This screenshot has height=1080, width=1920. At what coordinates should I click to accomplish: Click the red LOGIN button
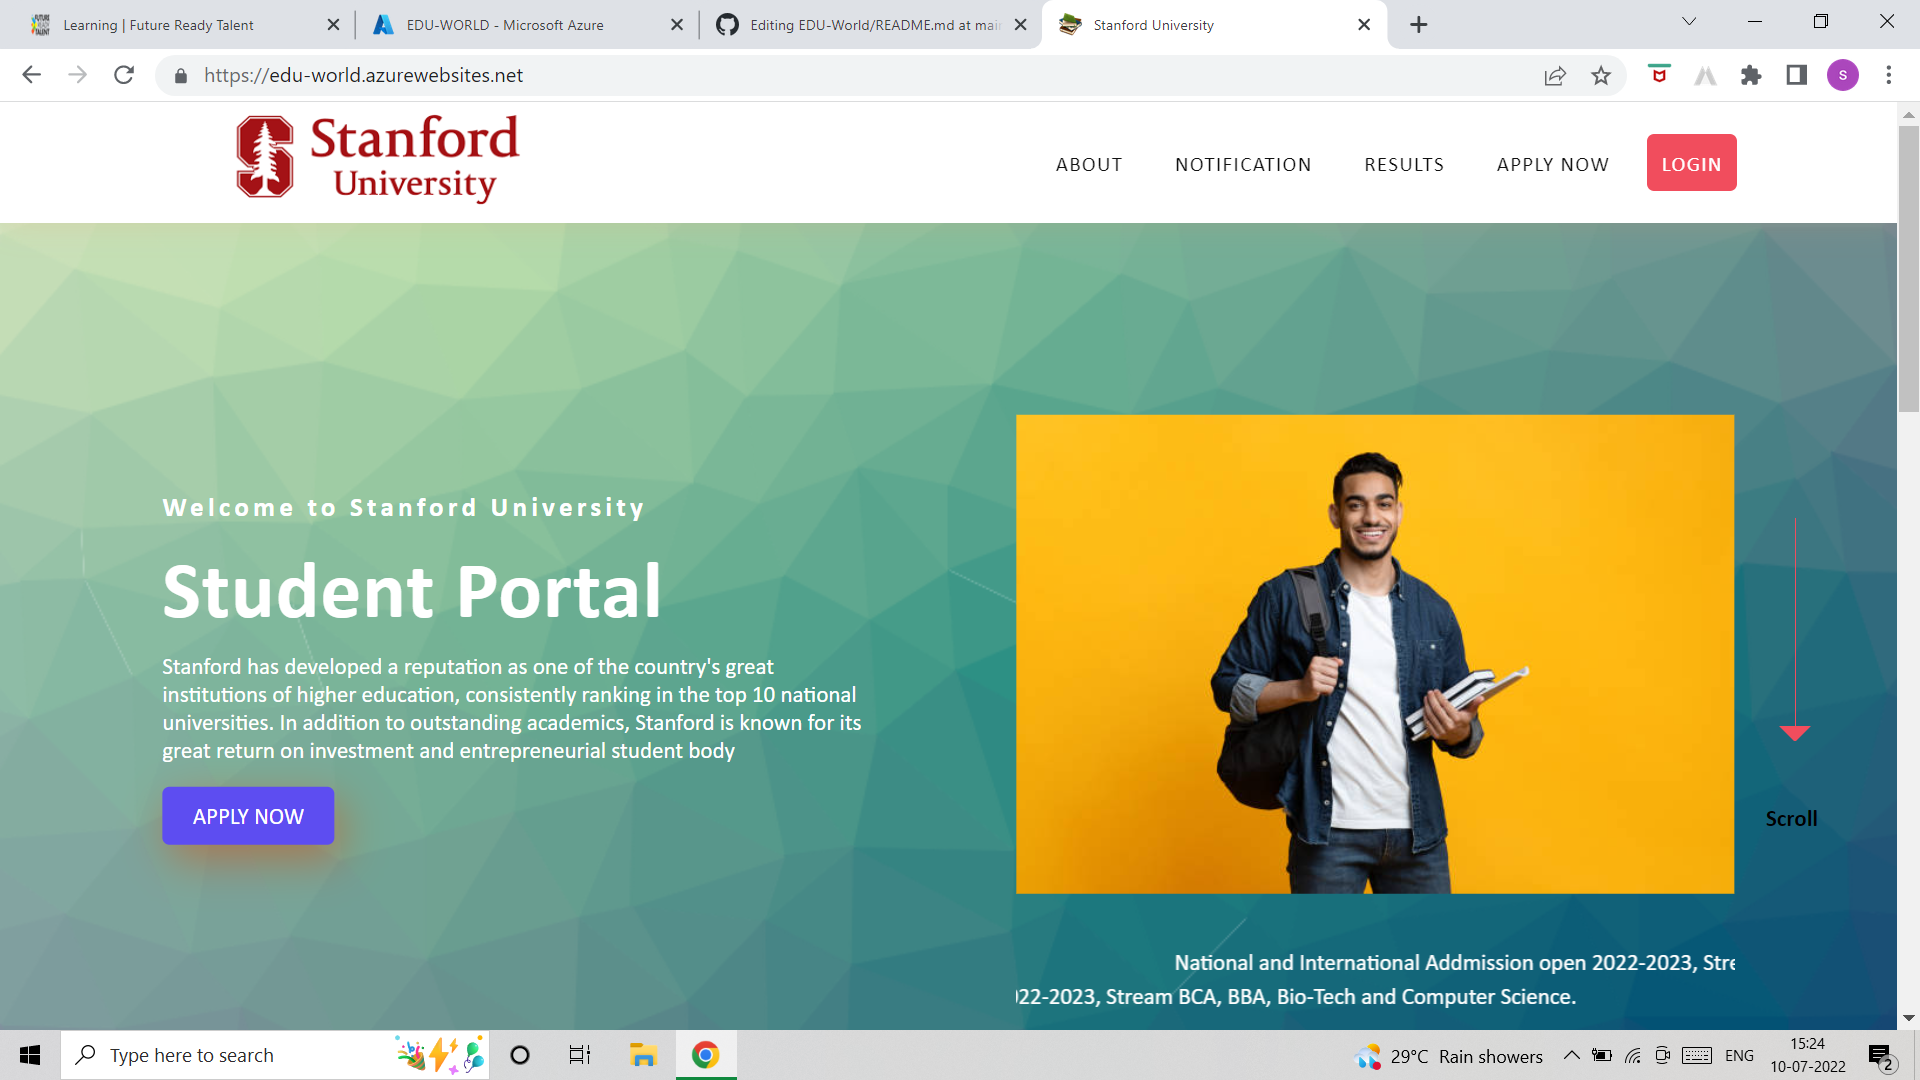click(x=1691, y=163)
